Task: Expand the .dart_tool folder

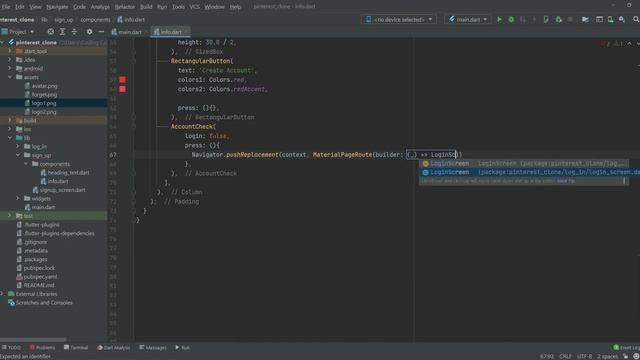Action: tap(10, 51)
